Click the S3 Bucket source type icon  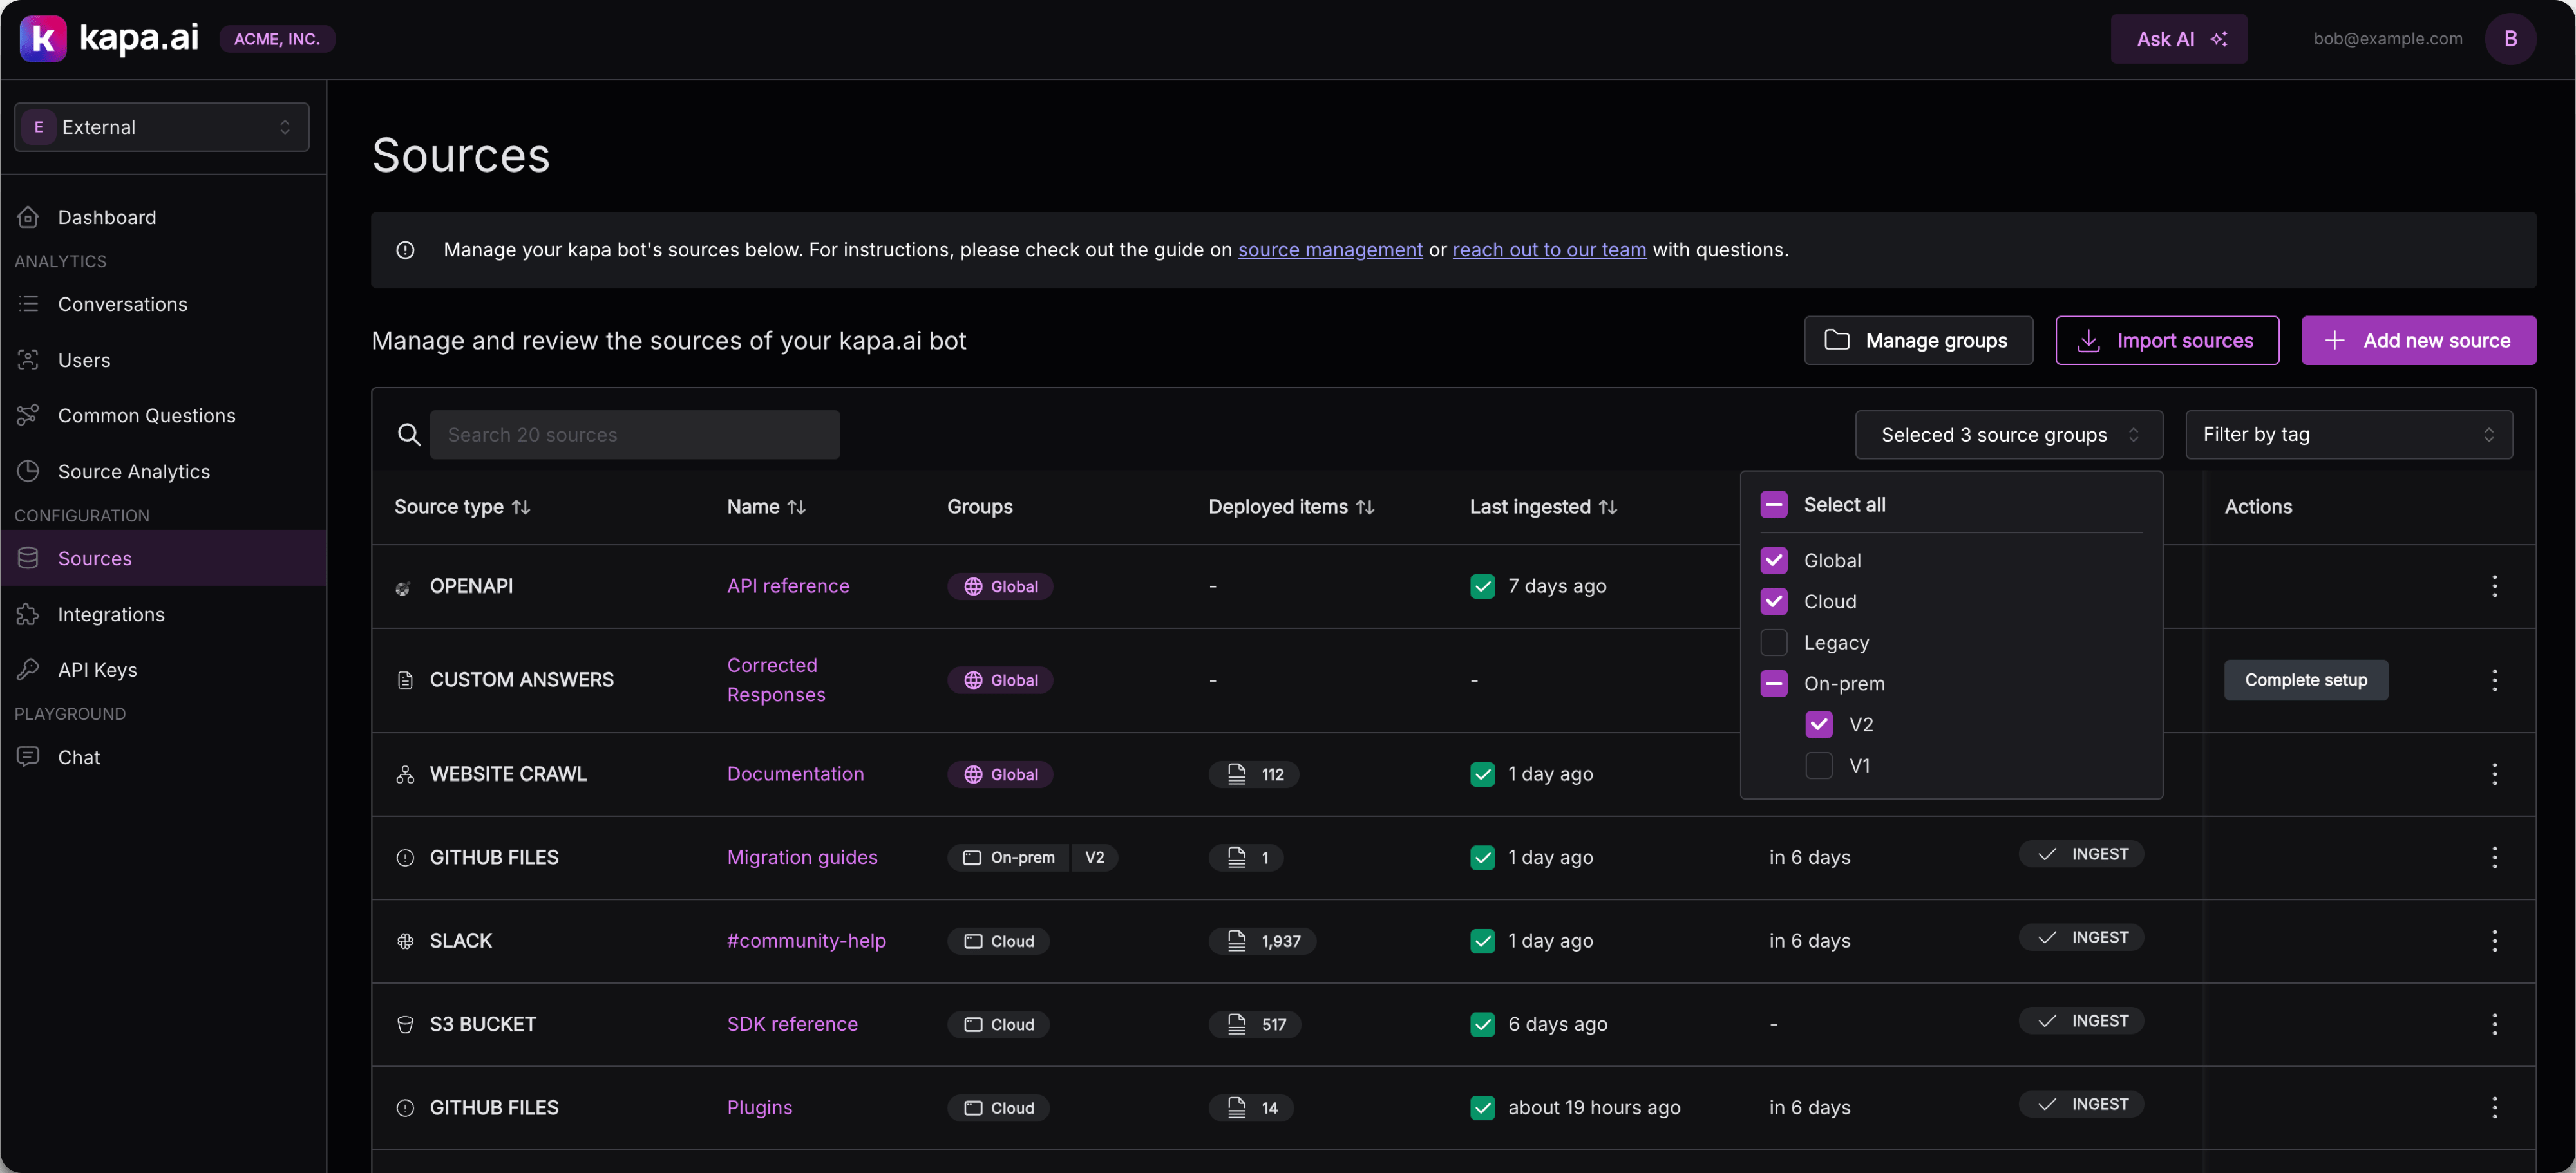click(404, 1024)
